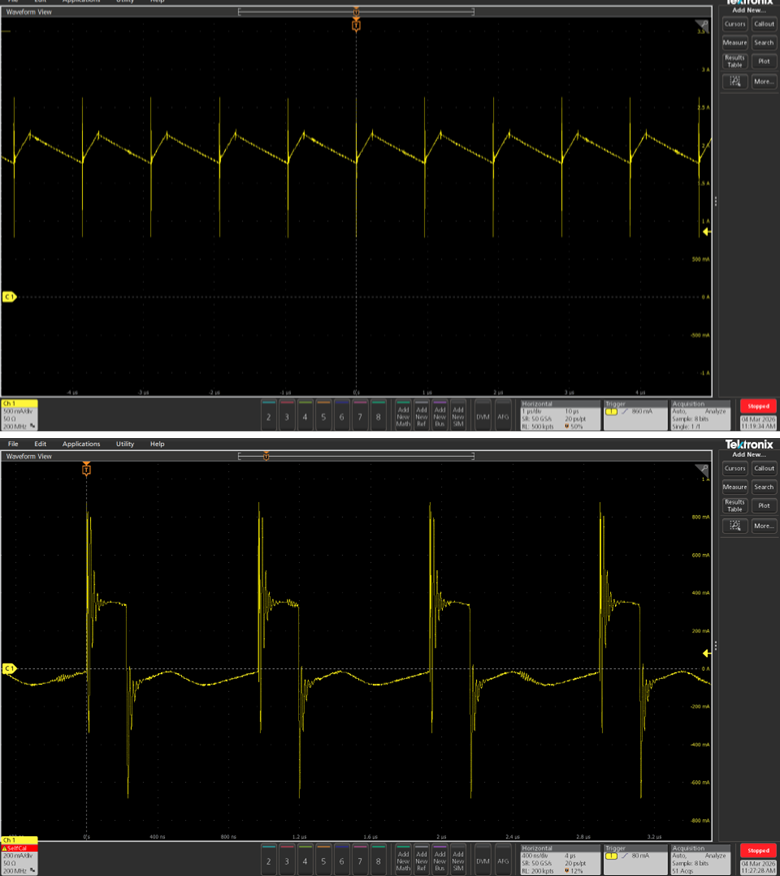Add channel 4 in upper scope settings bar
This screenshot has height=876, width=780.
pos(305,415)
